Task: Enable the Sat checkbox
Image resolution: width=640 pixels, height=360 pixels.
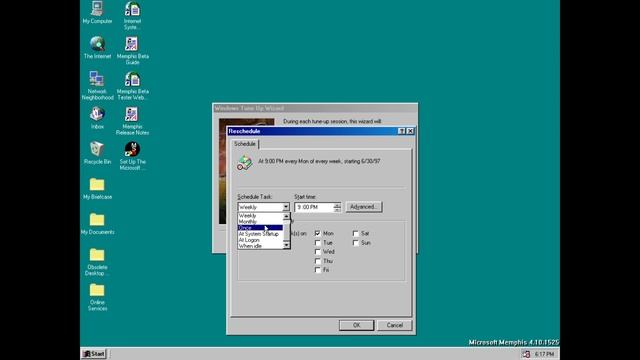Action: coord(356,233)
